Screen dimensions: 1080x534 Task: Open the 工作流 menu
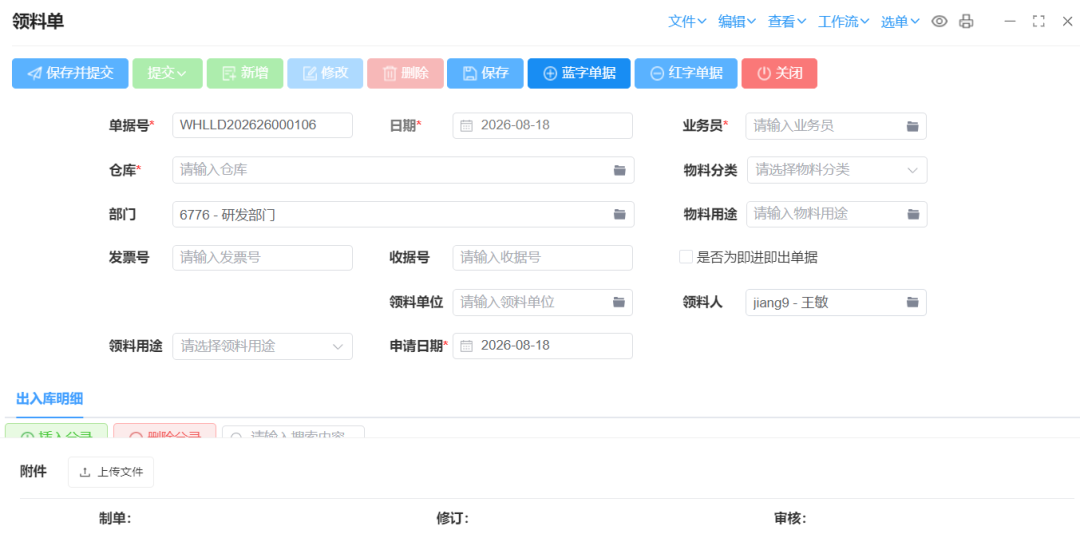pyautogui.click(x=844, y=21)
